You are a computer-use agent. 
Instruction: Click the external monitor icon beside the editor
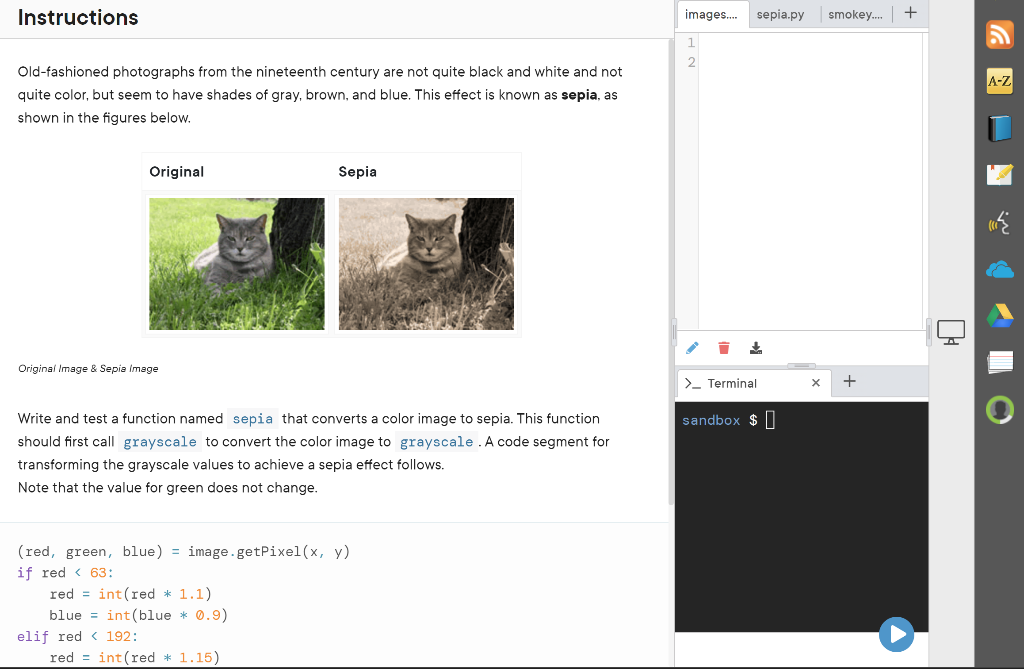(949, 330)
